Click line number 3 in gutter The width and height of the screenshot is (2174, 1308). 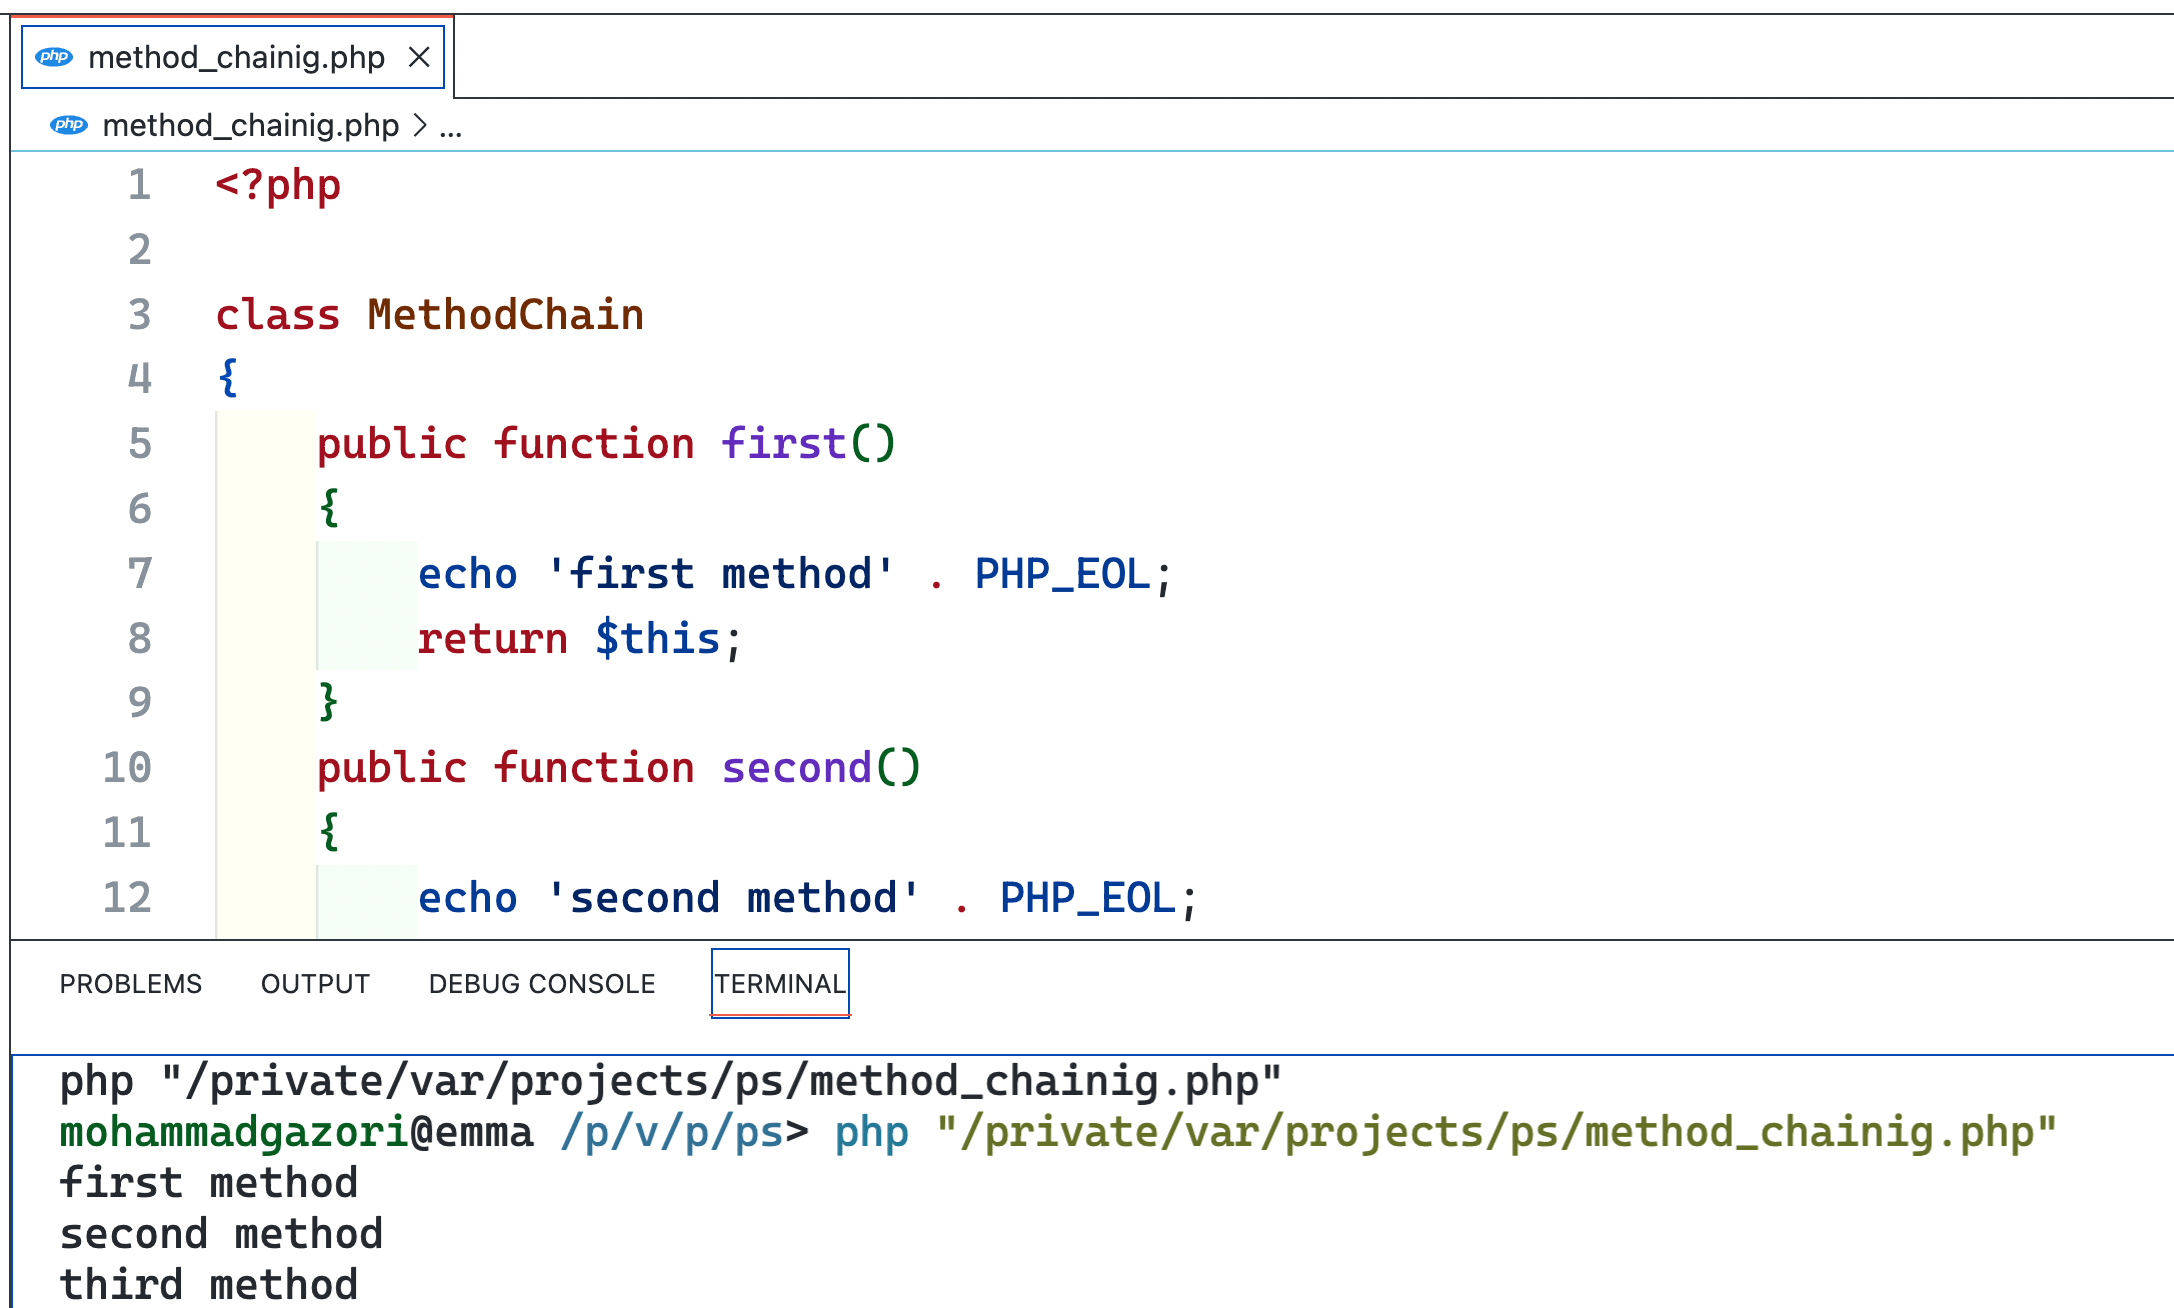point(140,315)
